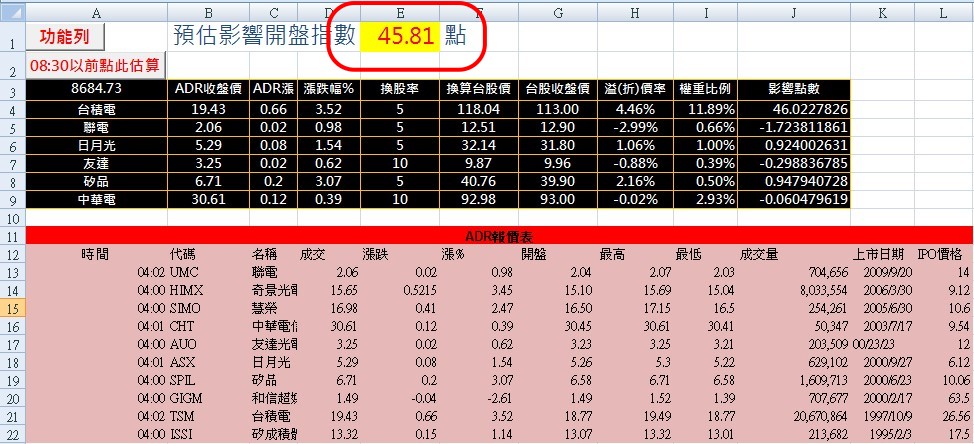The width and height of the screenshot is (974, 444).
Task: Select the ADR收盤價 header cell
Action: click(x=208, y=89)
